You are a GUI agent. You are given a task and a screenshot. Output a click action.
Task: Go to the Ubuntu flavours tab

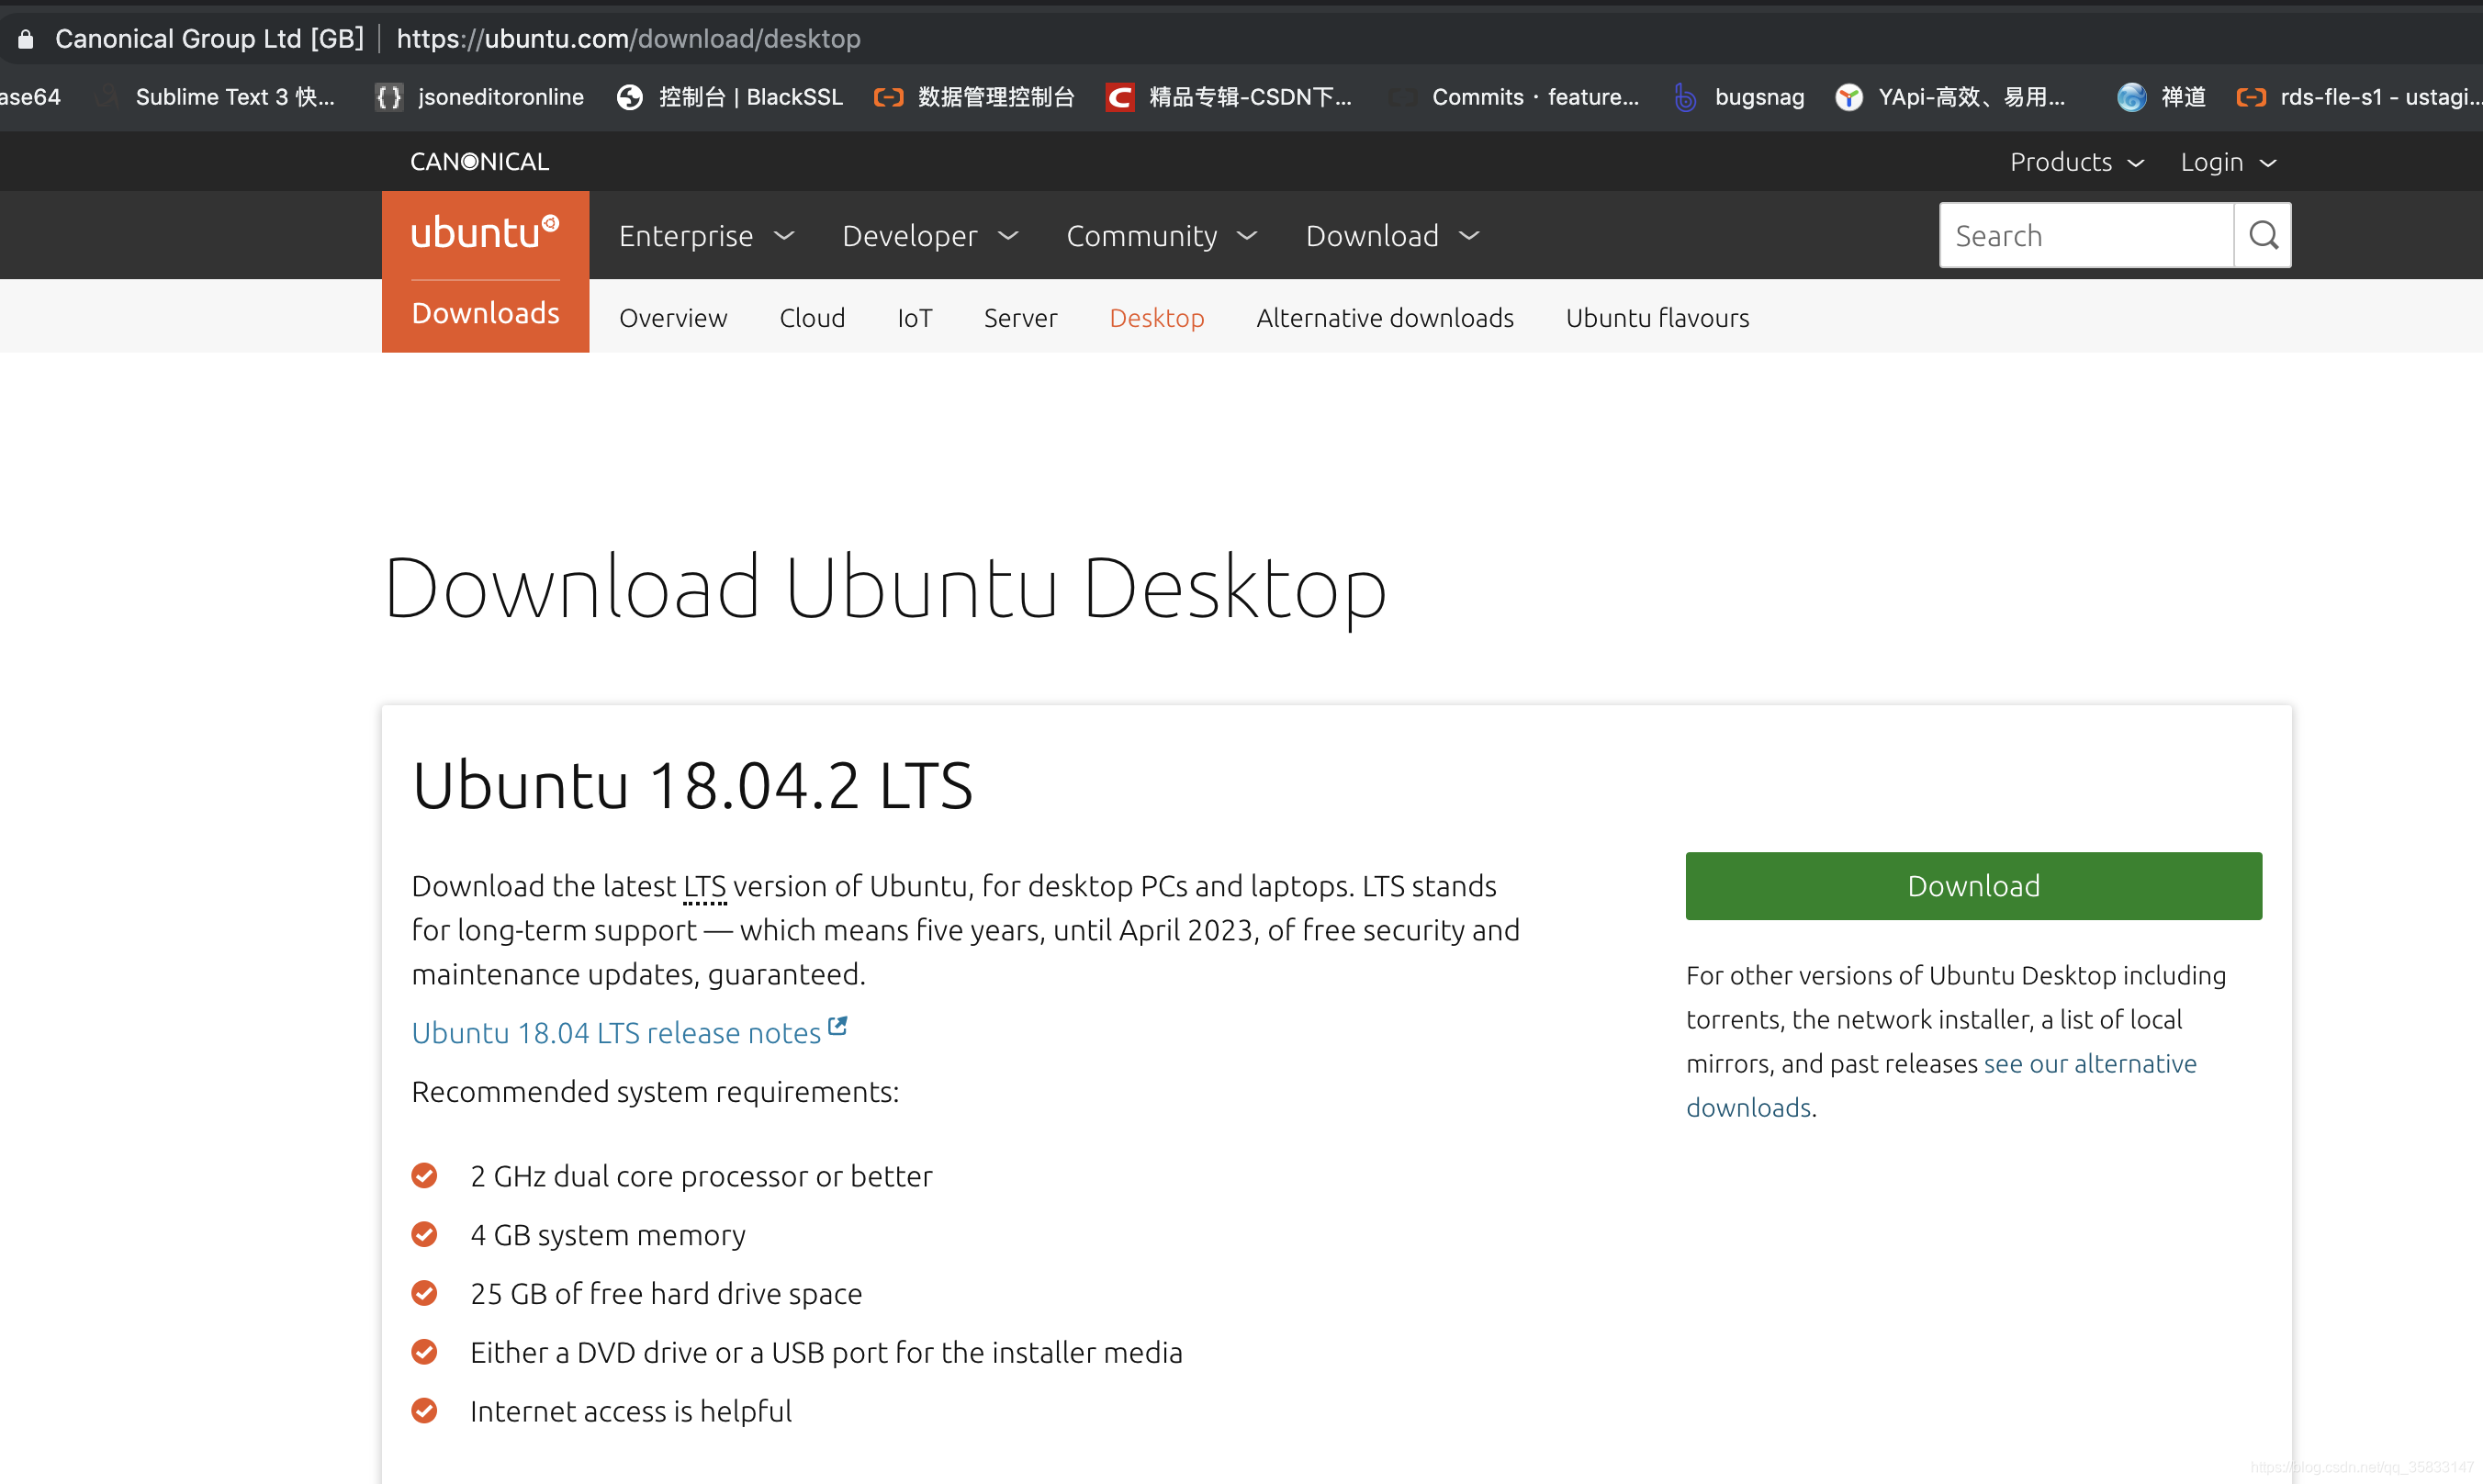tap(1657, 318)
